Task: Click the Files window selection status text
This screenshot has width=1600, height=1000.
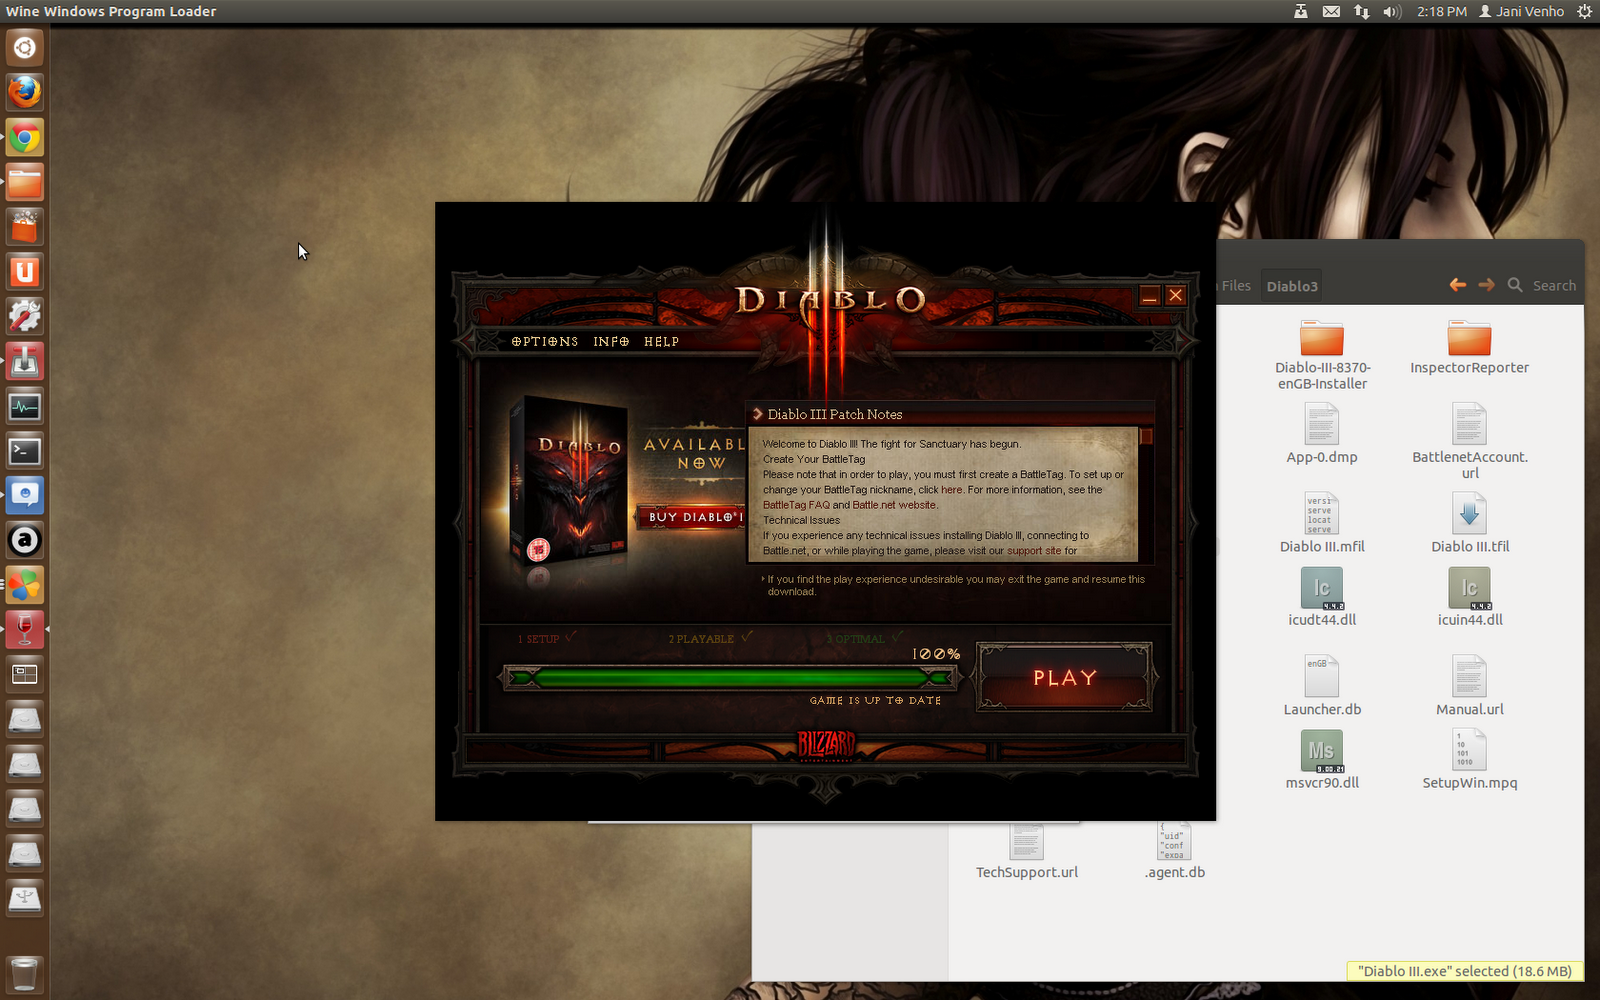Action: coord(1465,971)
